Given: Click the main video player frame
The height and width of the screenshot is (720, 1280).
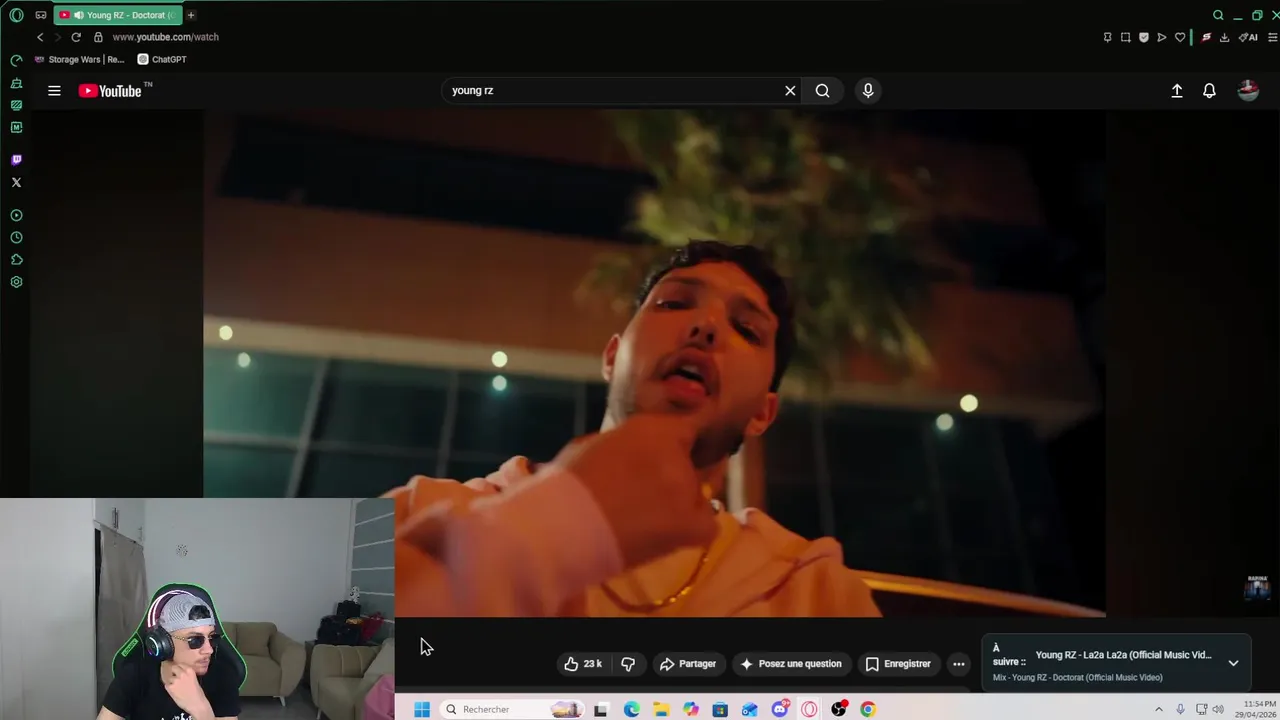Looking at the screenshot, I should (x=654, y=363).
